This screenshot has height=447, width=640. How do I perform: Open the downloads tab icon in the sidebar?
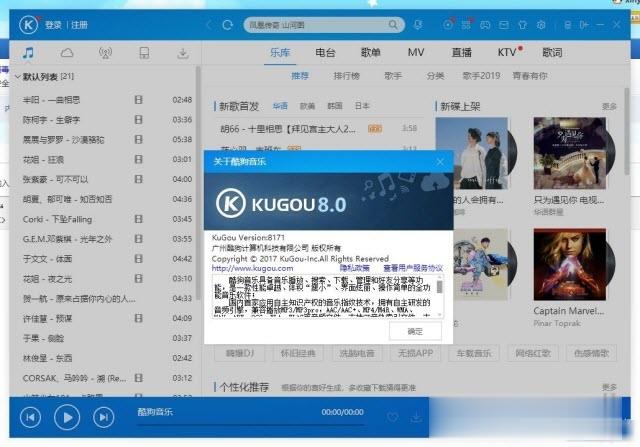(x=183, y=53)
